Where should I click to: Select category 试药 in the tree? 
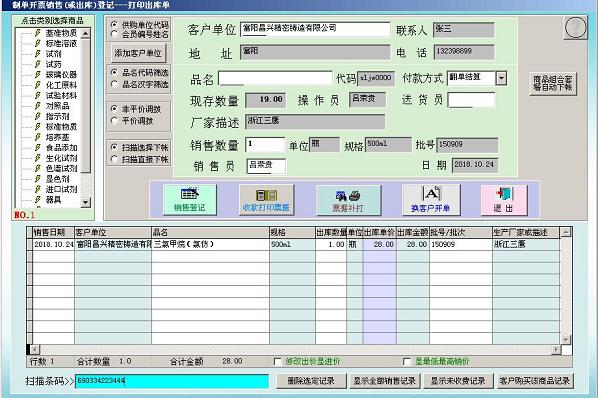[x=53, y=64]
